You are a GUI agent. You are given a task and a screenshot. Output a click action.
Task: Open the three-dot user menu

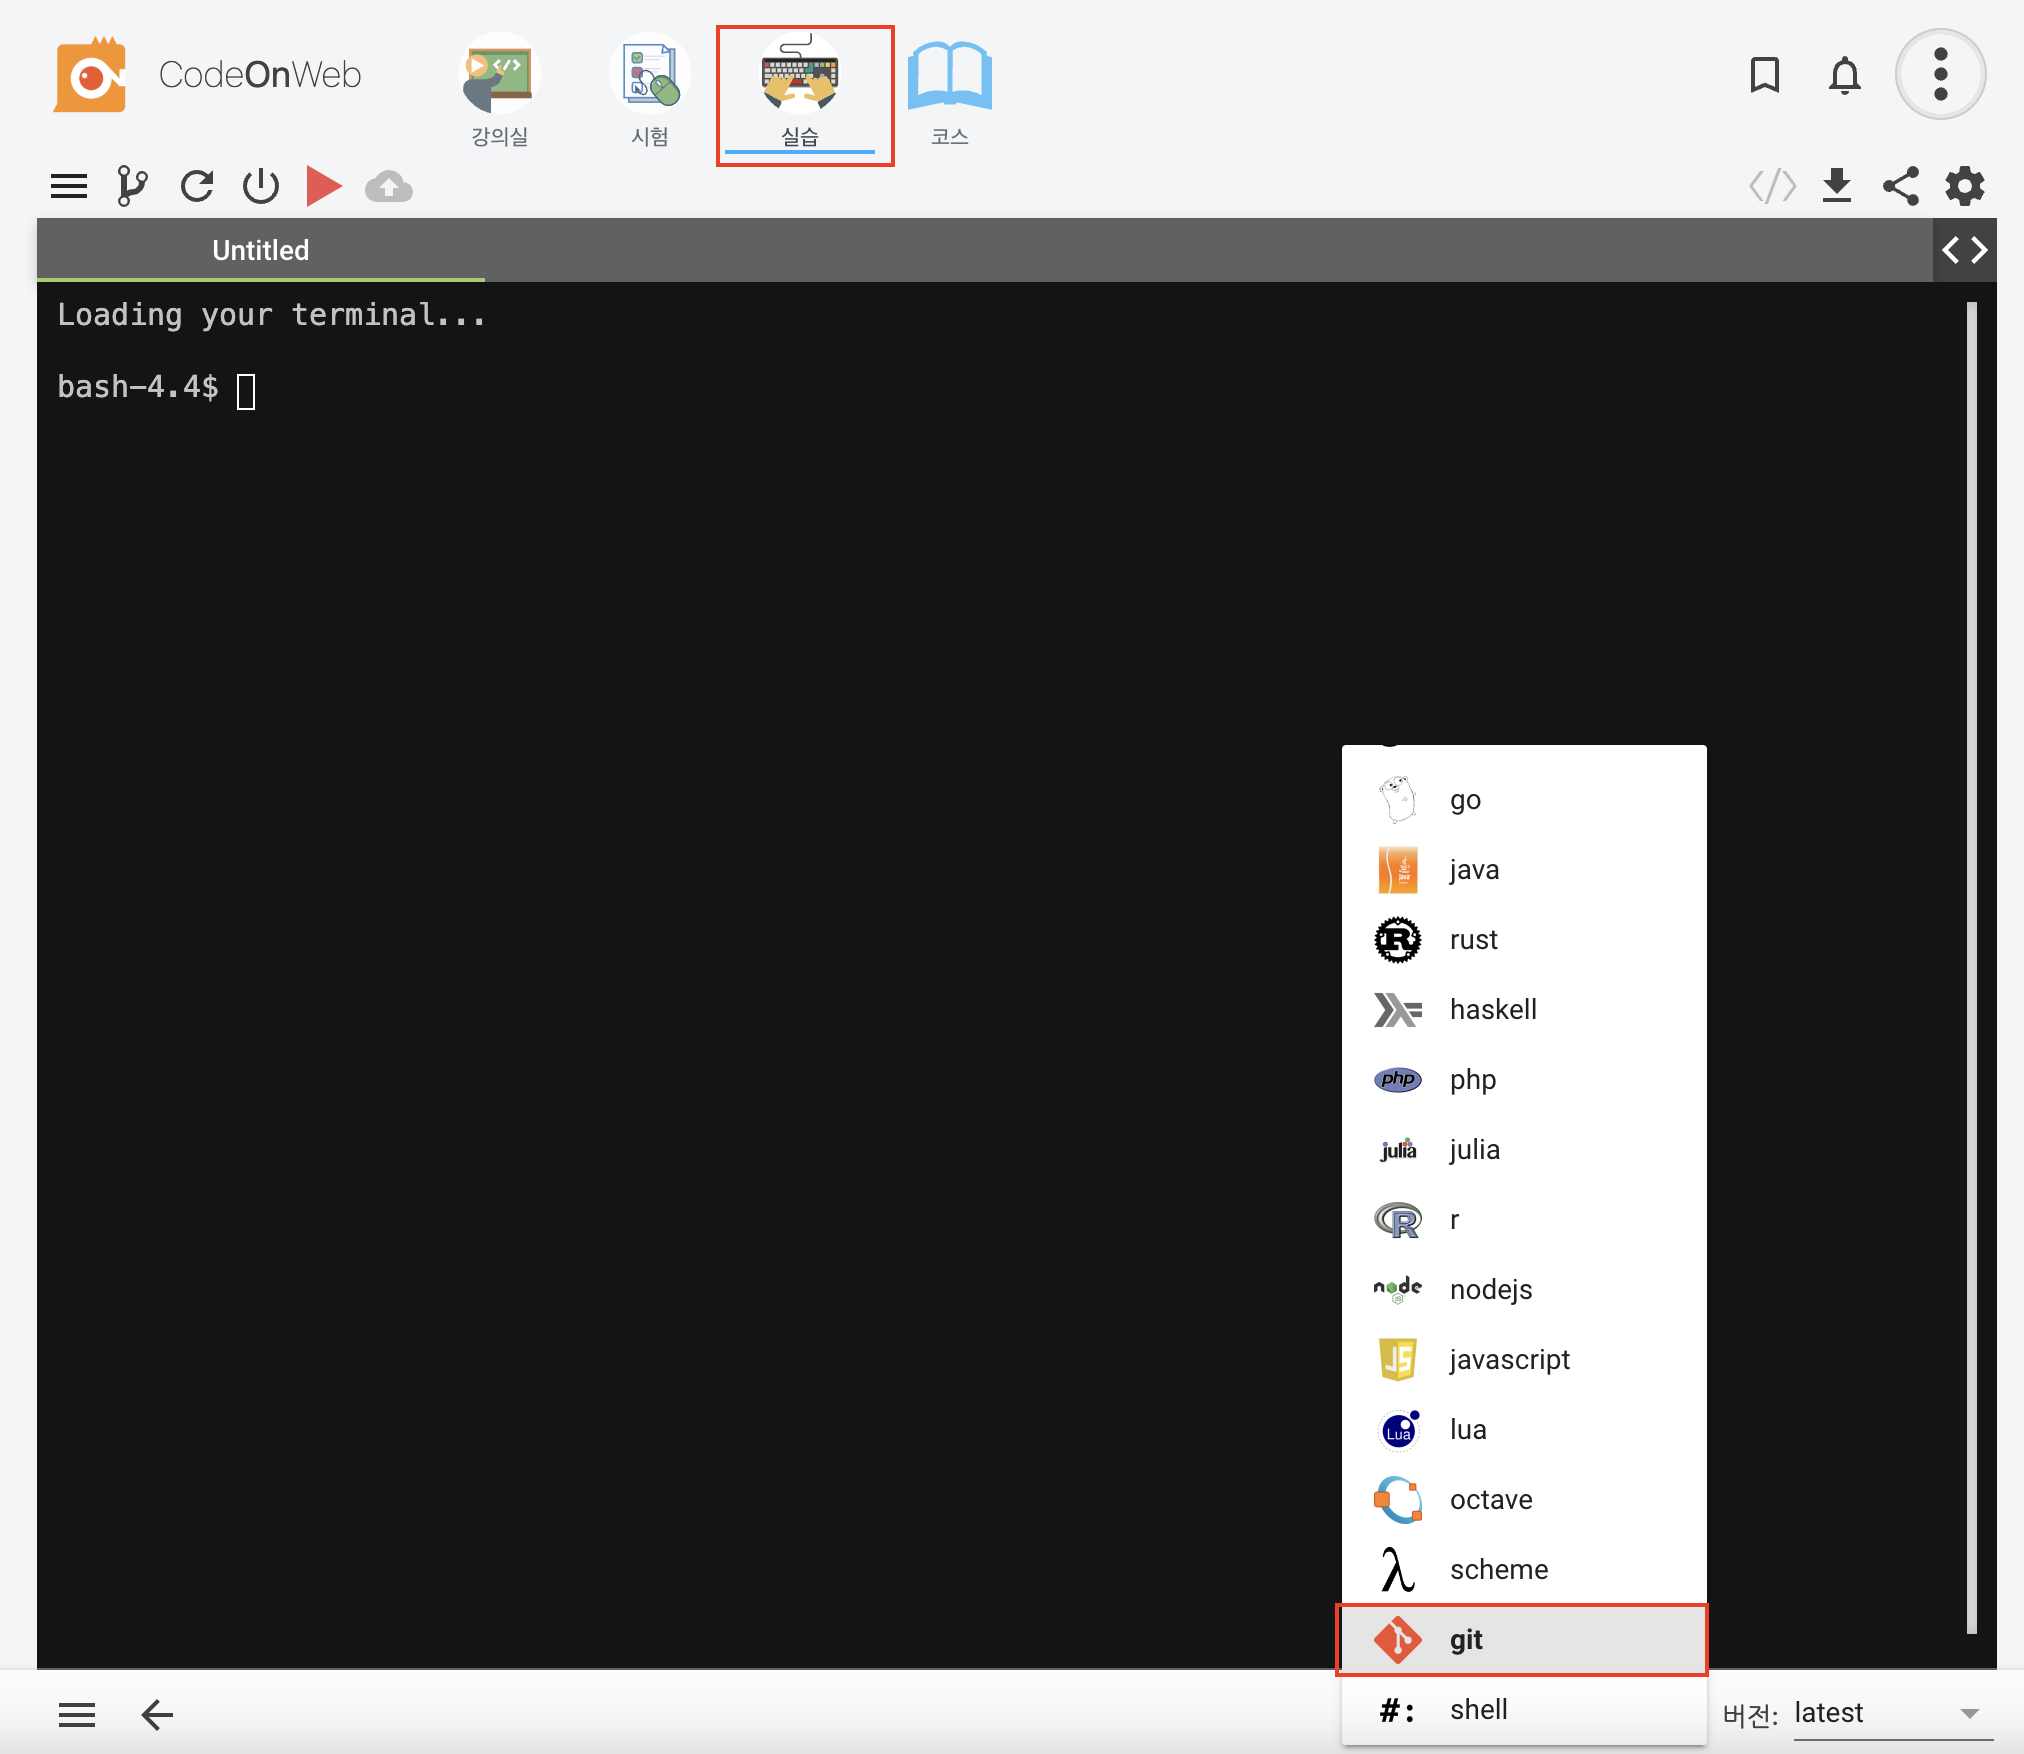[1940, 75]
